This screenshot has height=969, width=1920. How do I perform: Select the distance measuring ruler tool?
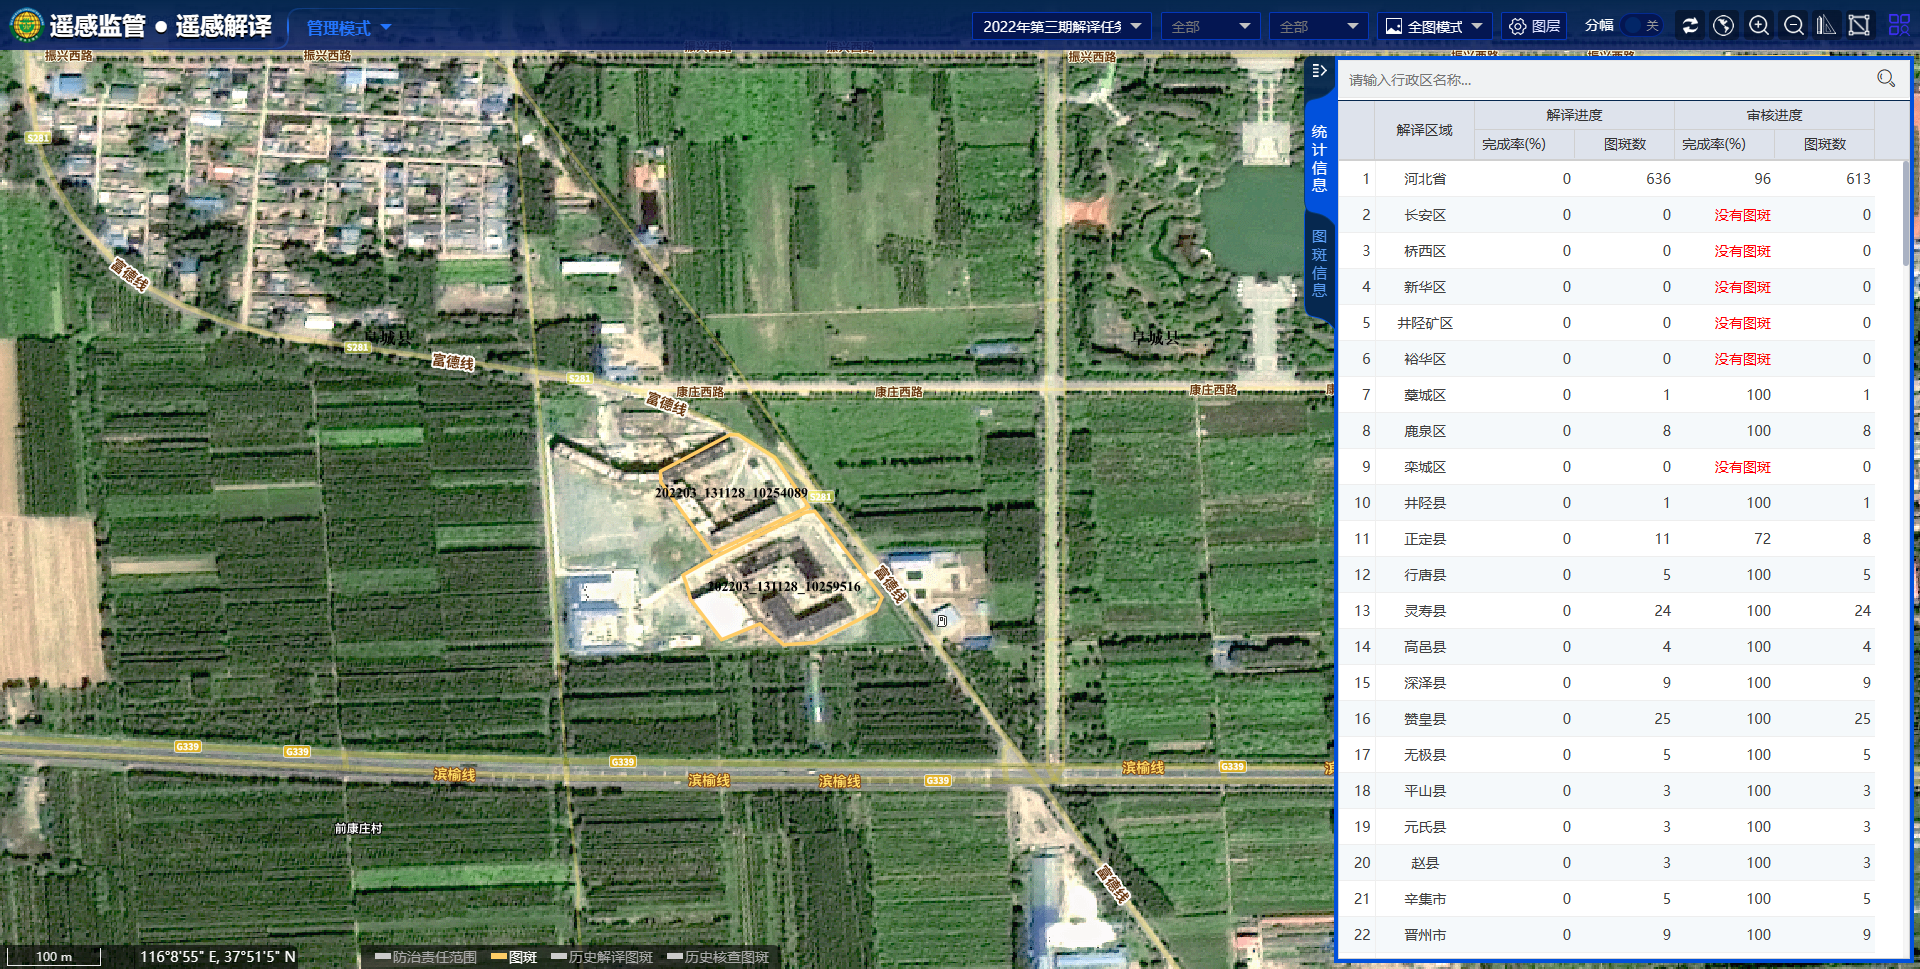tap(1826, 26)
